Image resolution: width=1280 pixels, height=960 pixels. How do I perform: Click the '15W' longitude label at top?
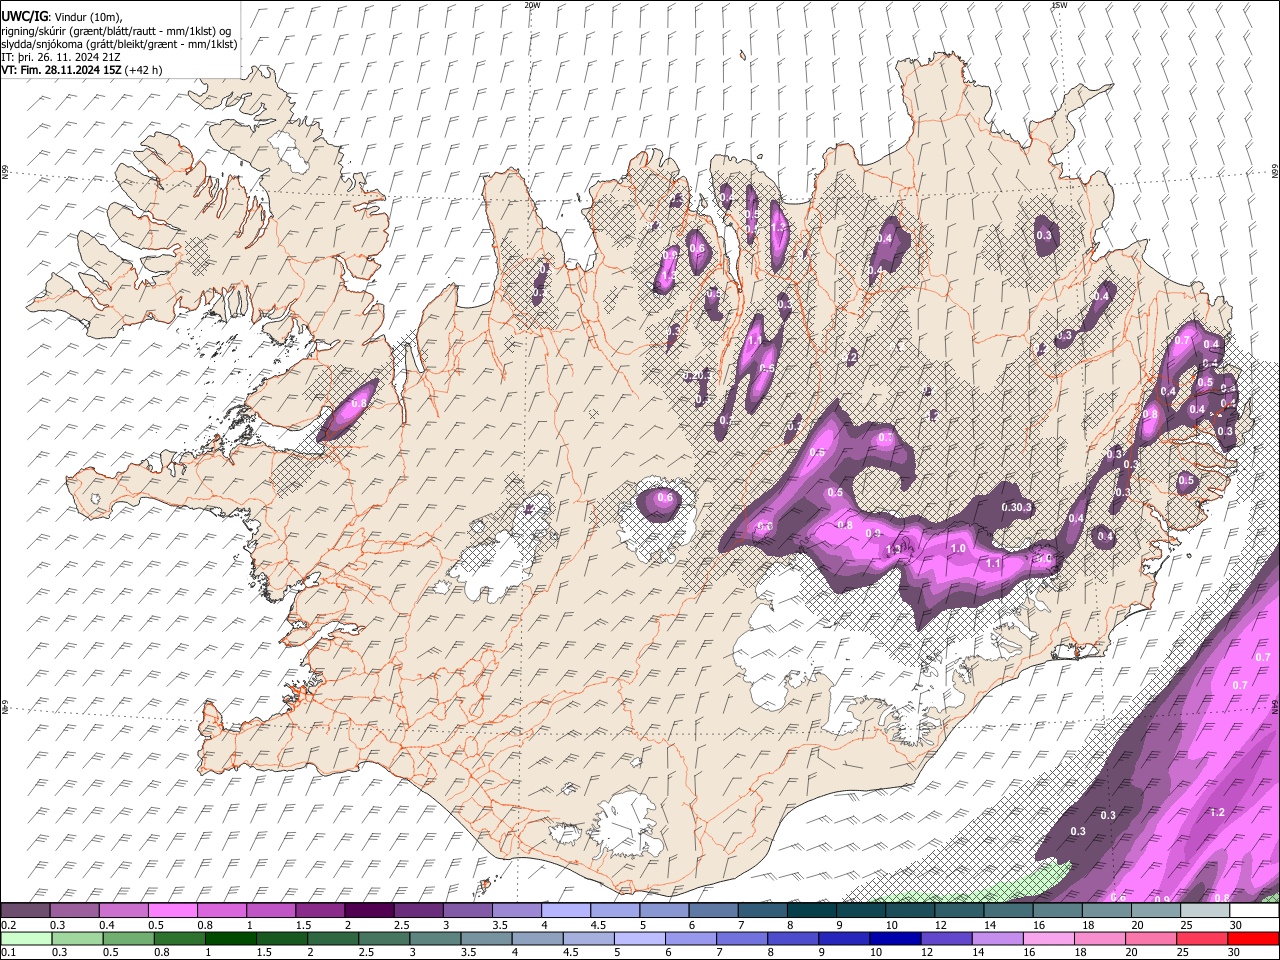[x=1059, y=5]
